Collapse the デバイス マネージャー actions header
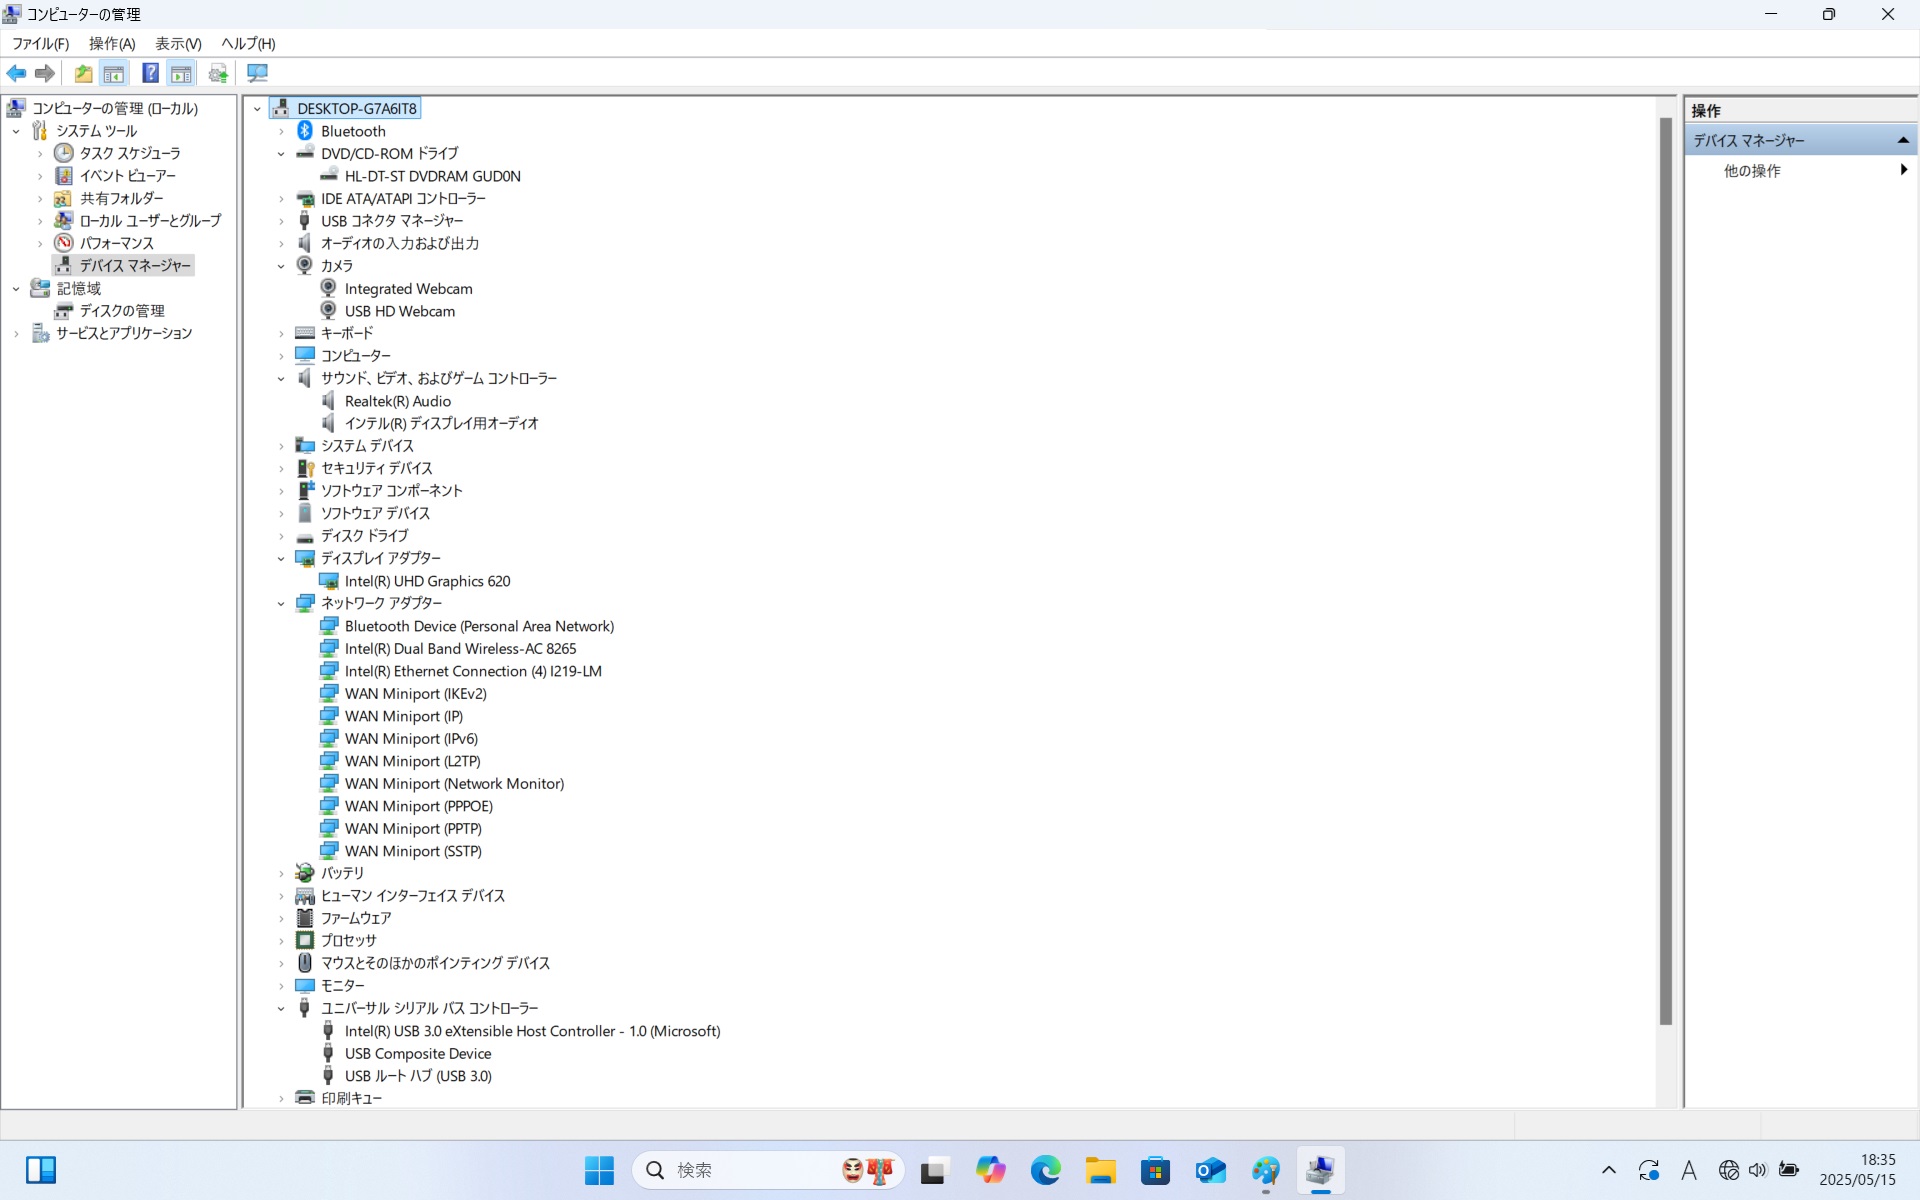The width and height of the screenshot is (1920, 1200). pyautogui.click(x=1903, y=140)
